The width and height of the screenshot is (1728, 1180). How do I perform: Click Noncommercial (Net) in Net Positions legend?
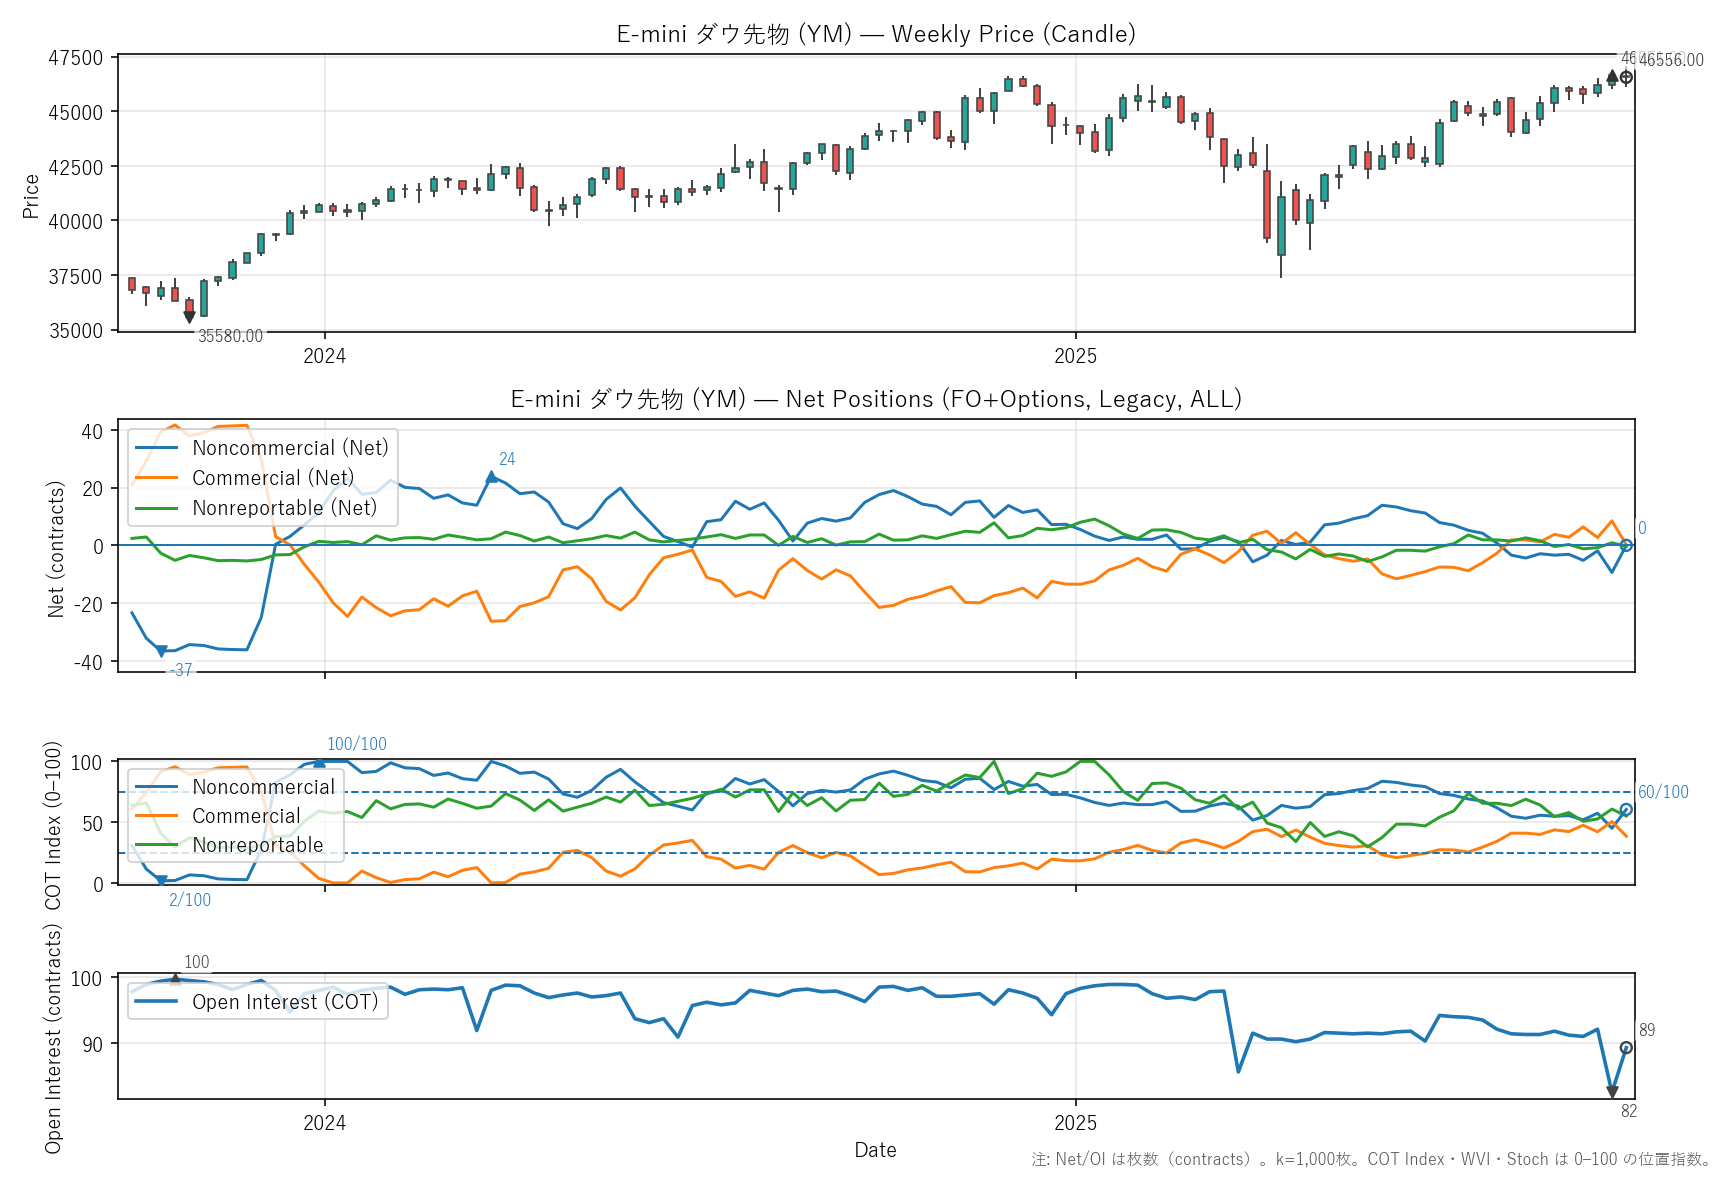pyautogui.click(x=290, y=448)
